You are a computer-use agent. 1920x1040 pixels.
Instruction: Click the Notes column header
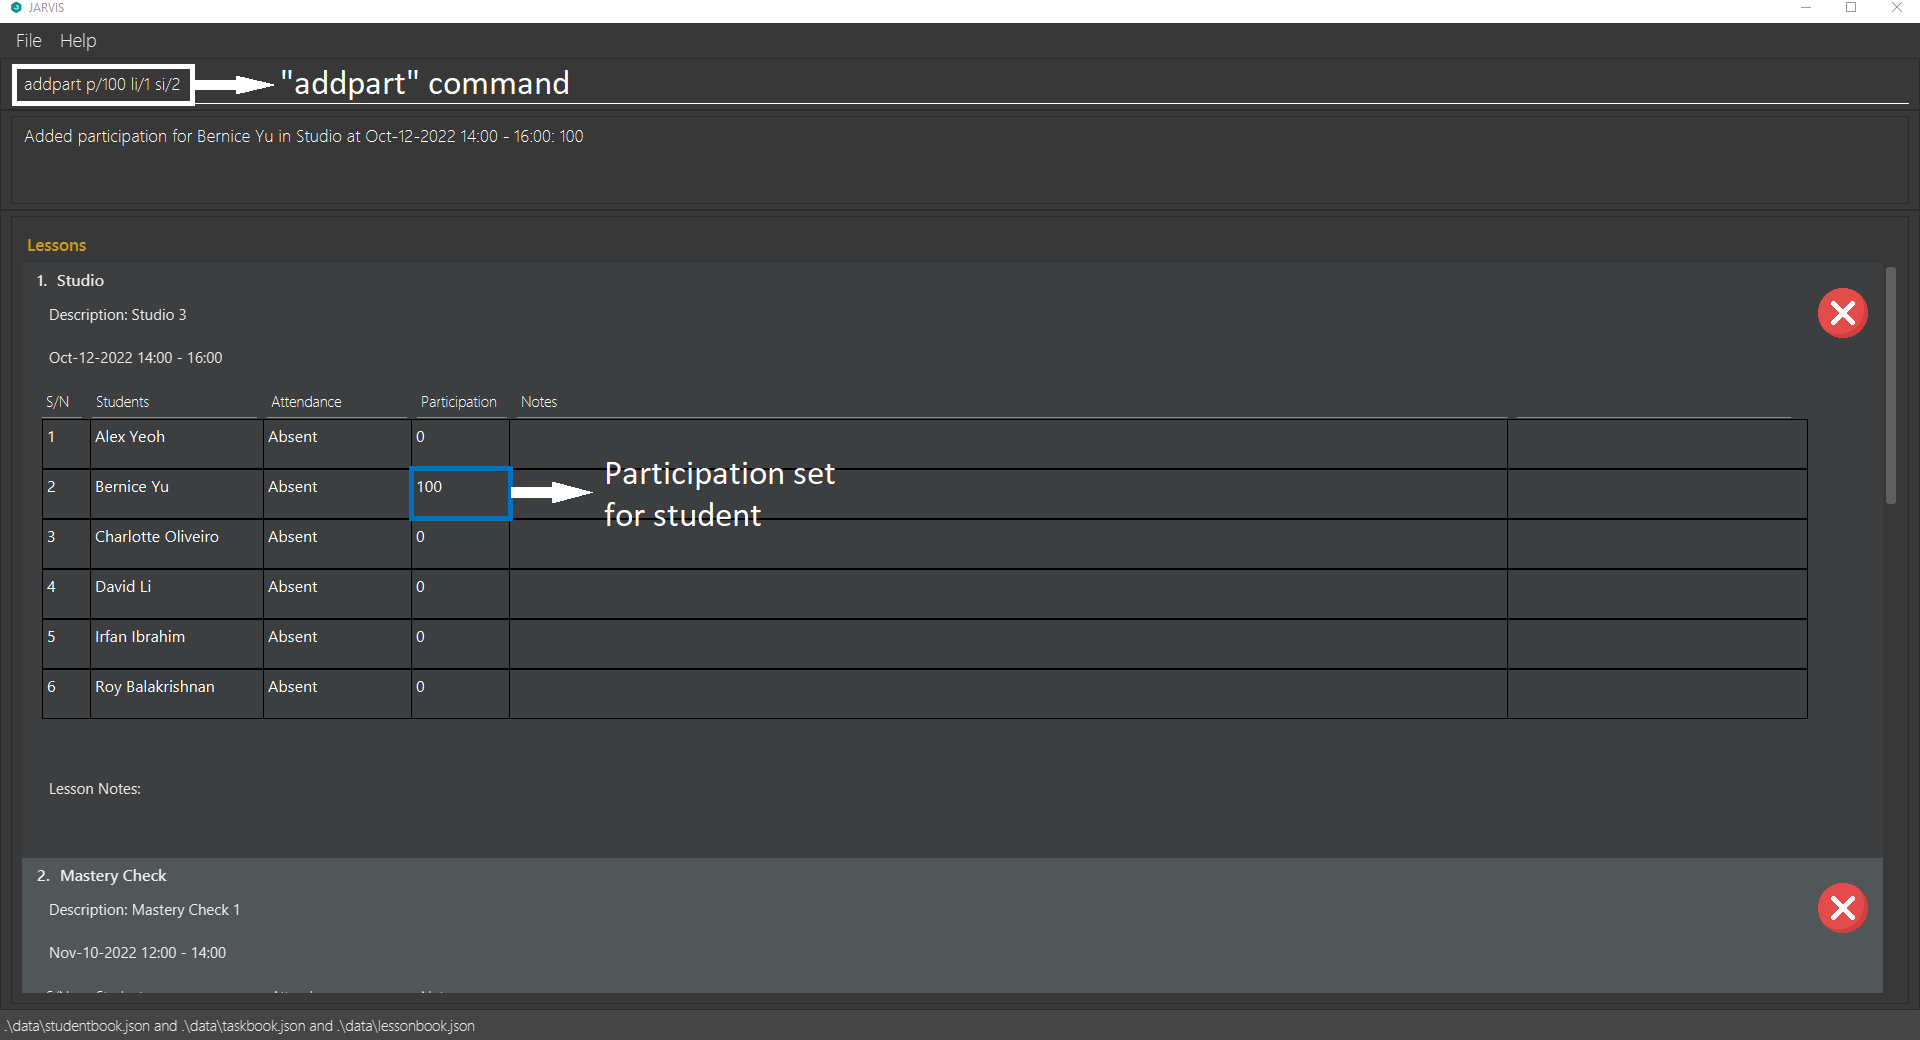click(x=539, y=402)
